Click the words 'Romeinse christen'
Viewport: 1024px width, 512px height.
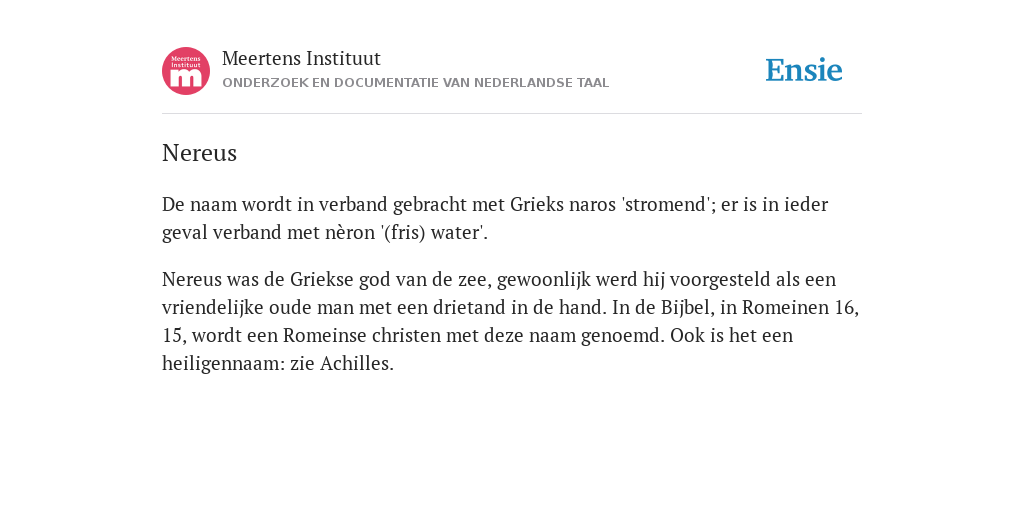tap(362, 336)
